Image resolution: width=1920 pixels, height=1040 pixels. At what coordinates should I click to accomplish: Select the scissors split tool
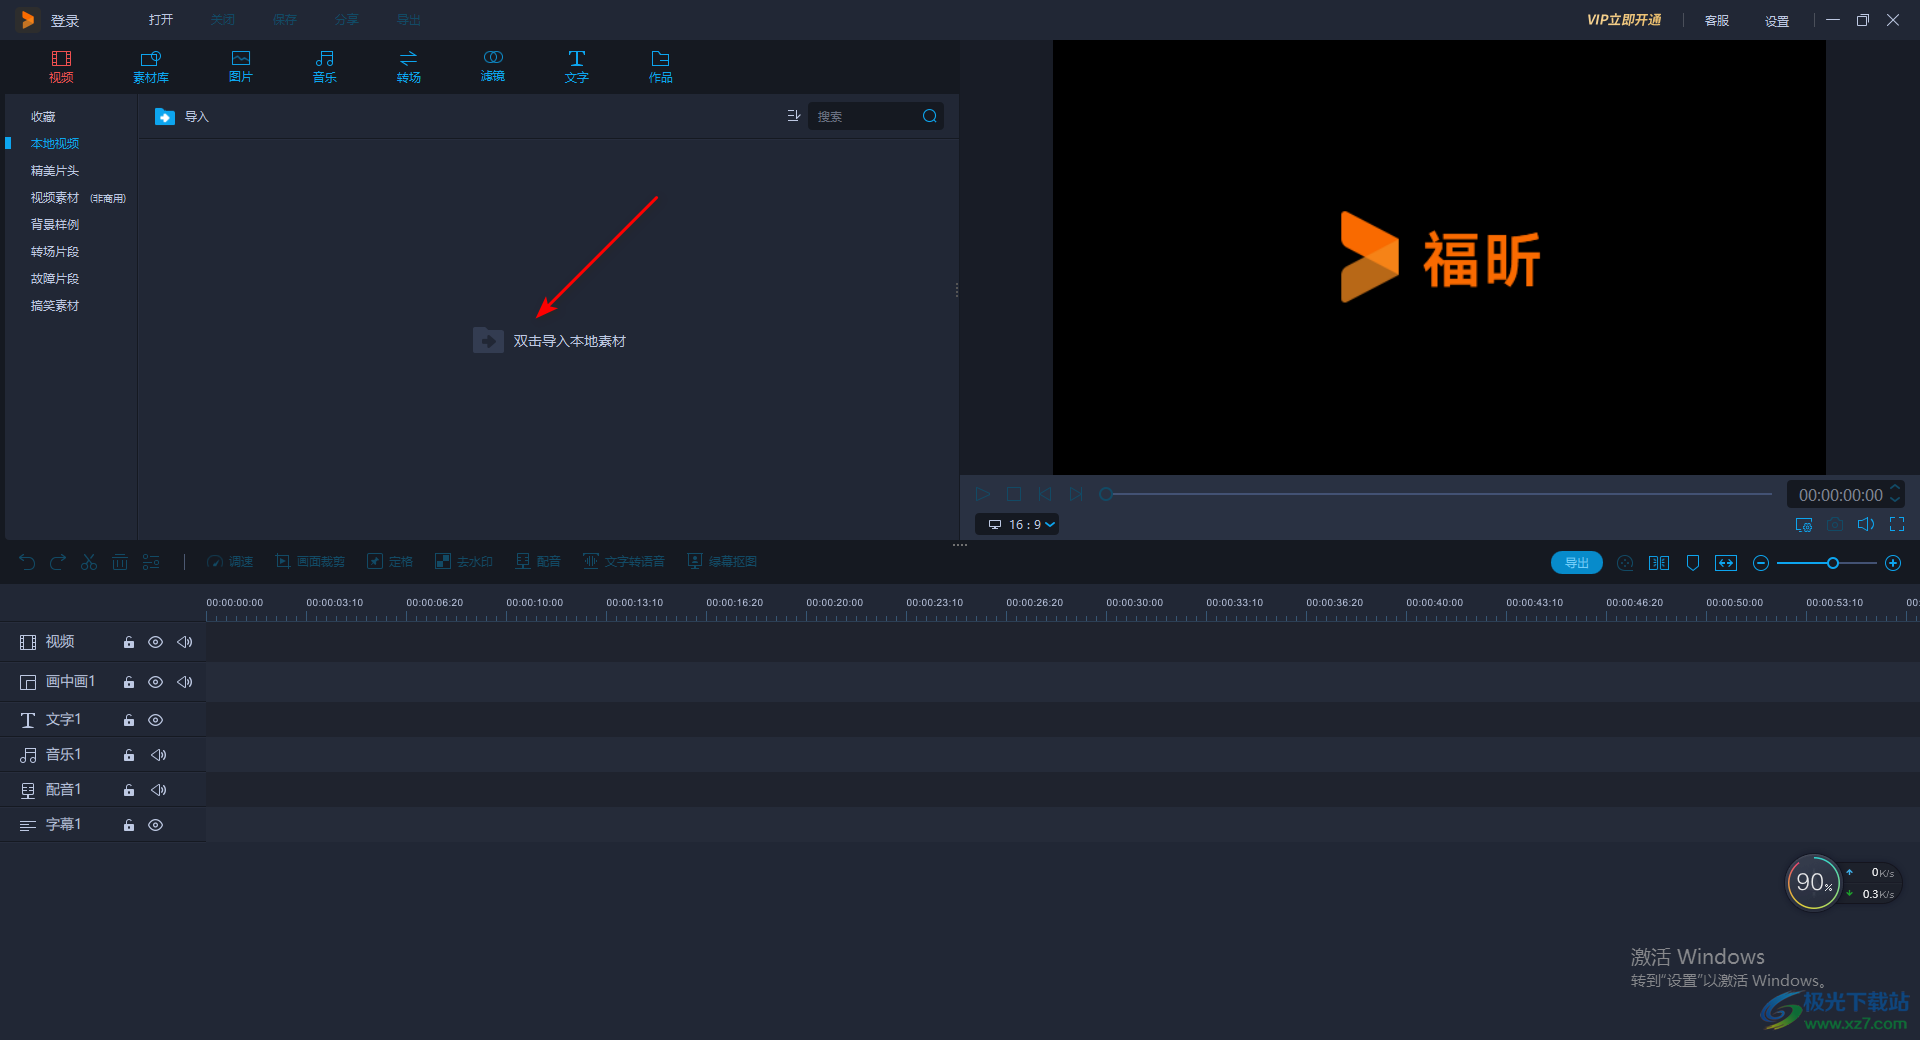[89, 562]
